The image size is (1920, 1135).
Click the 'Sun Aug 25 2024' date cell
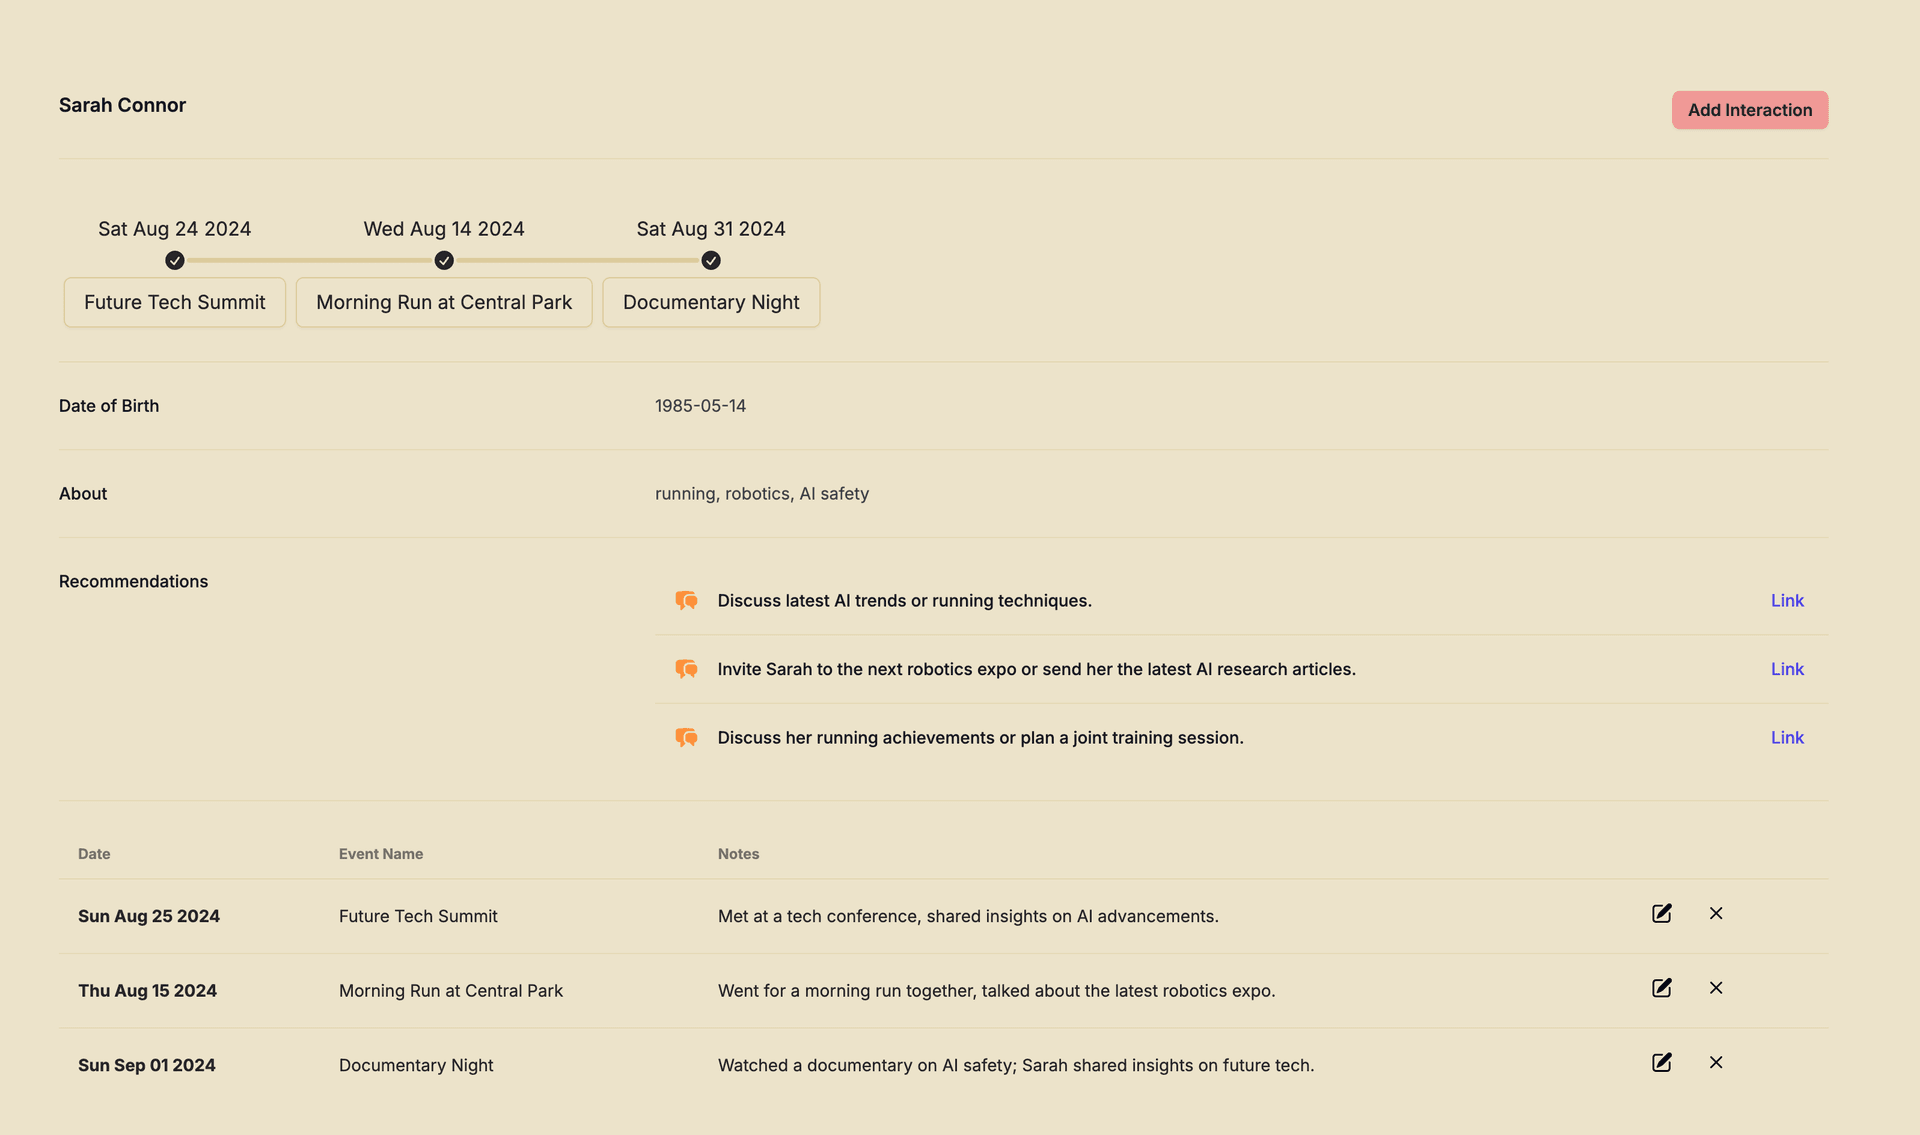click(149, 916)
